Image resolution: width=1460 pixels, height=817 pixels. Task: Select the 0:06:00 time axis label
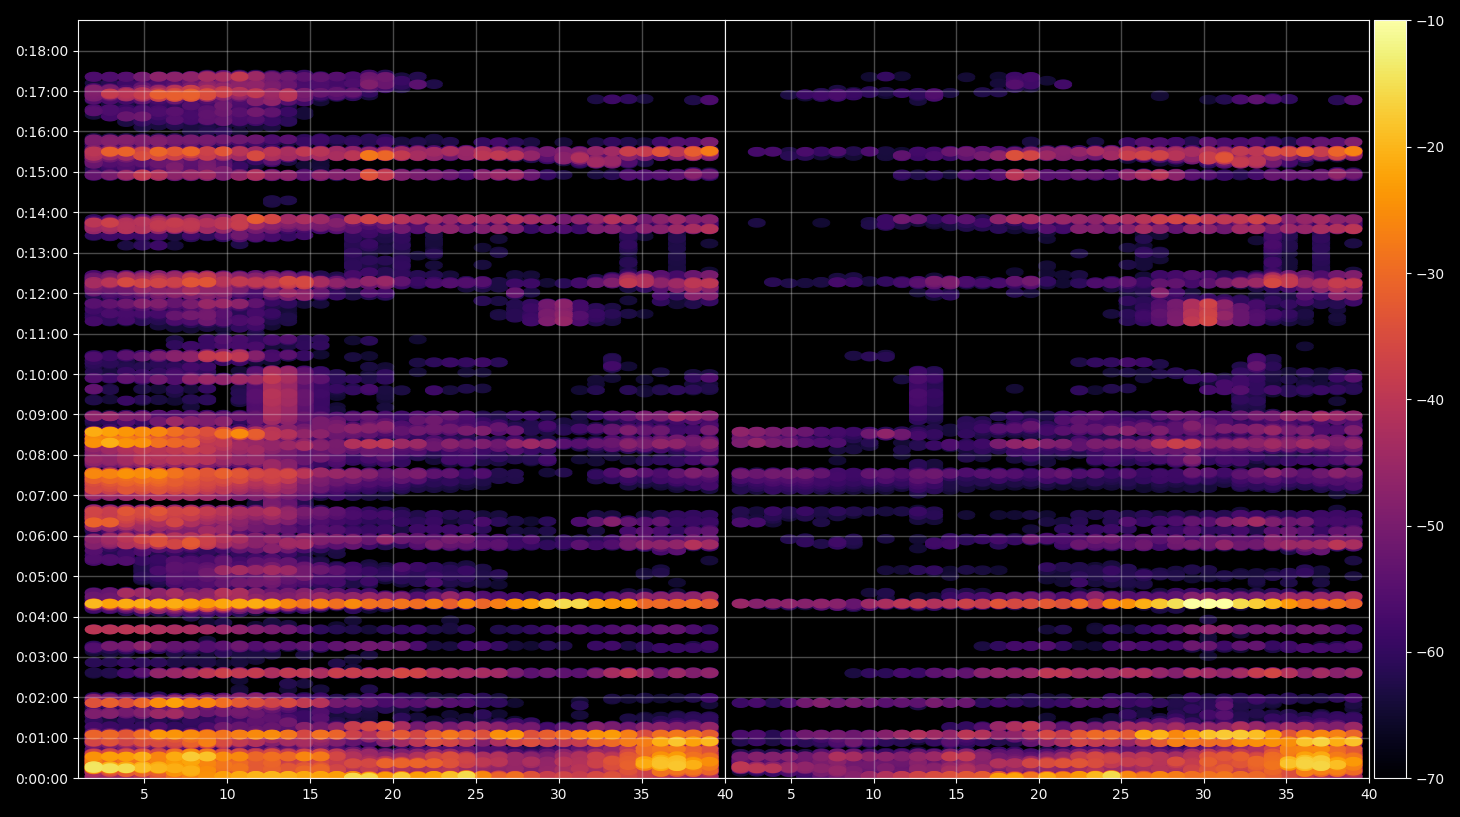[42, 536]
